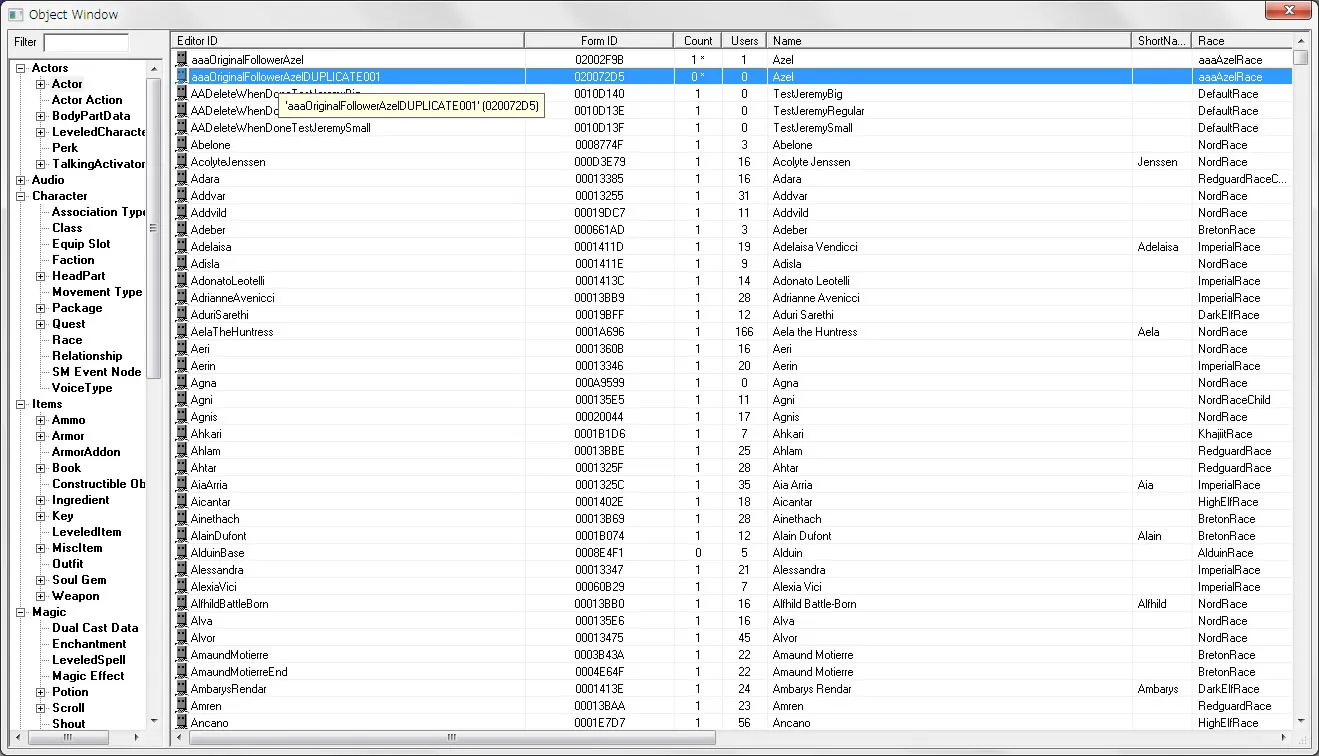Click the actor icon next to Ahkari

(x=182, y=434)
